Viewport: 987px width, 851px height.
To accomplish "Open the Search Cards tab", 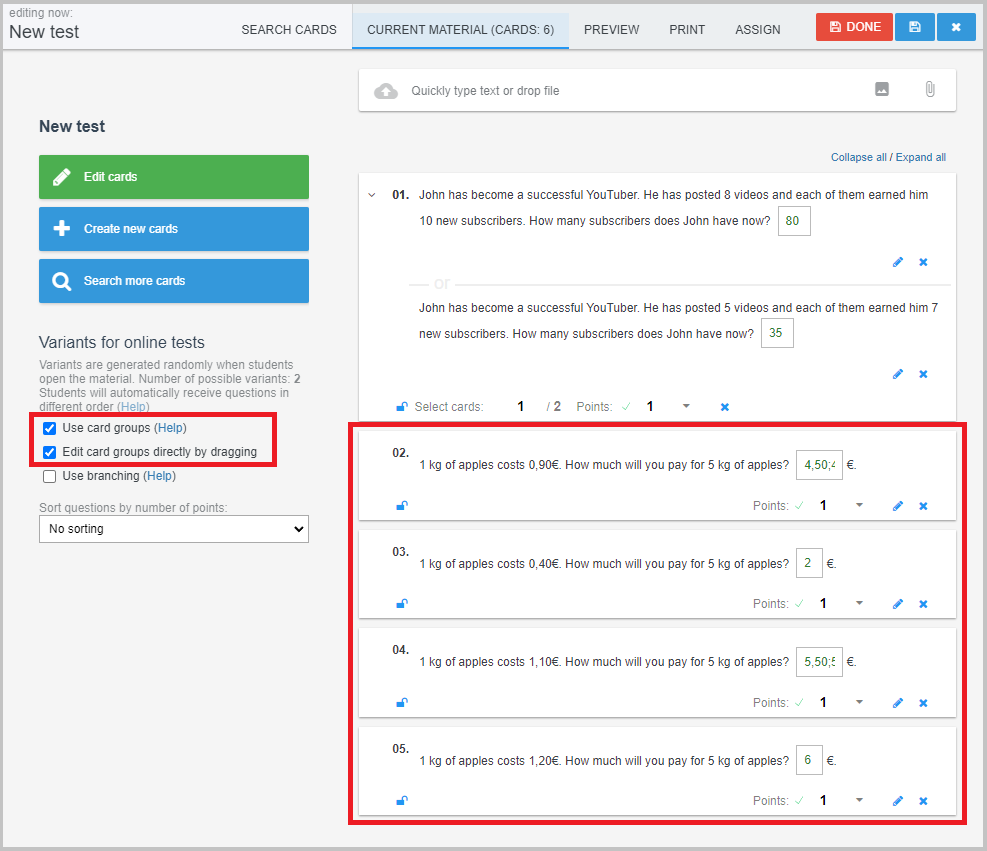I will coord(289,30).
